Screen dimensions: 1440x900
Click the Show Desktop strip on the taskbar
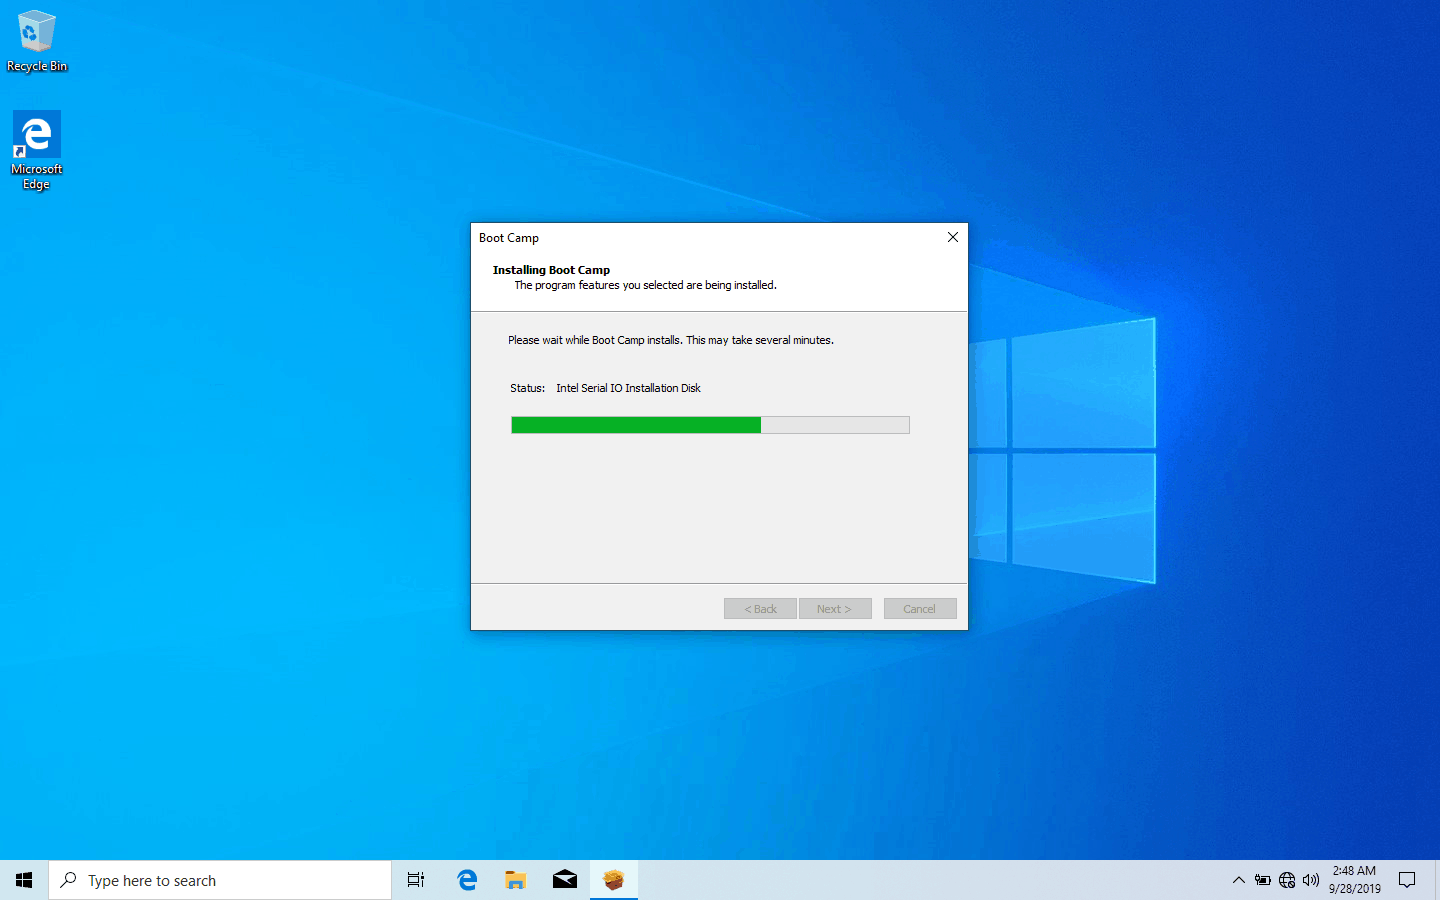tap(1436, 880)
